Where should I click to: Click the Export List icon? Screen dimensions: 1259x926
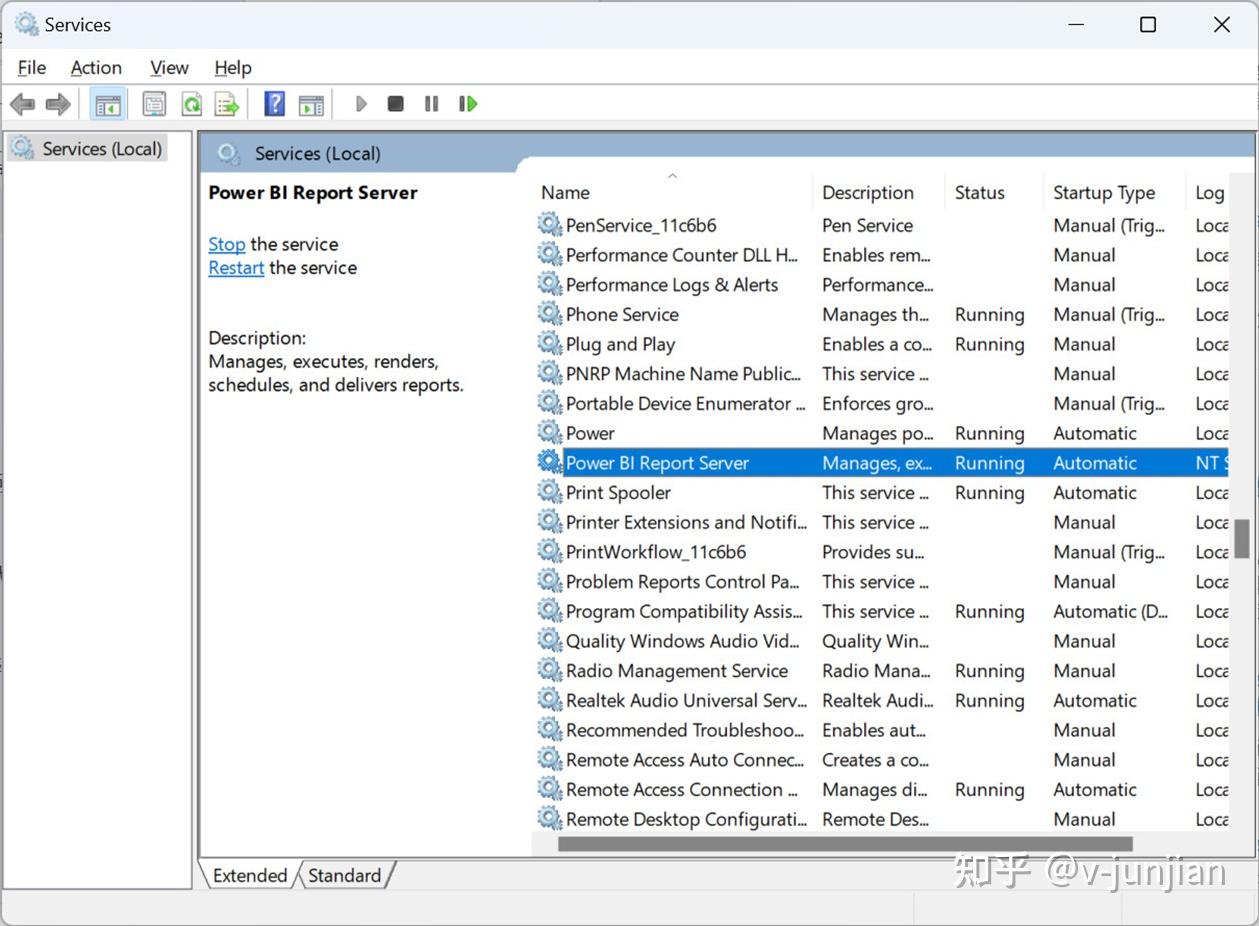tap(226, 103)
